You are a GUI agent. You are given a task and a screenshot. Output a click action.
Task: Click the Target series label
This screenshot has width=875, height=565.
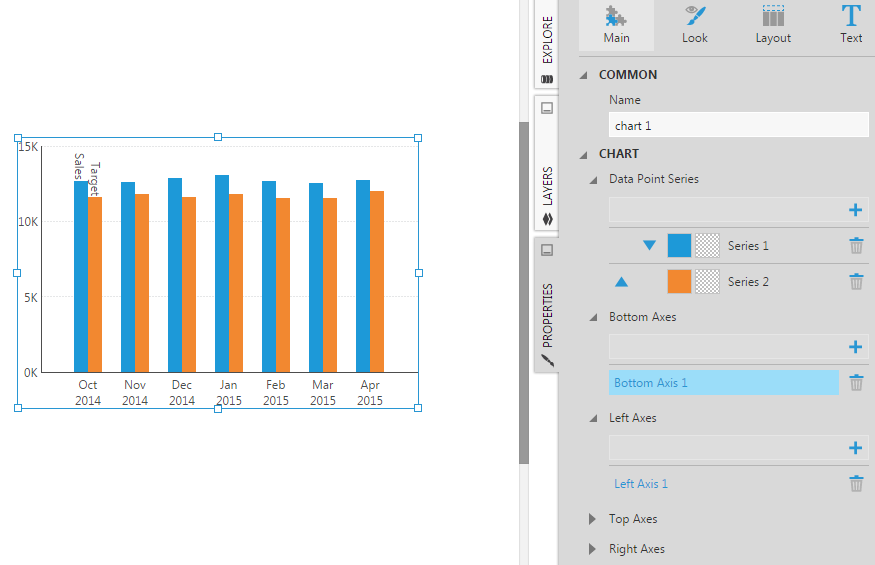95,179
